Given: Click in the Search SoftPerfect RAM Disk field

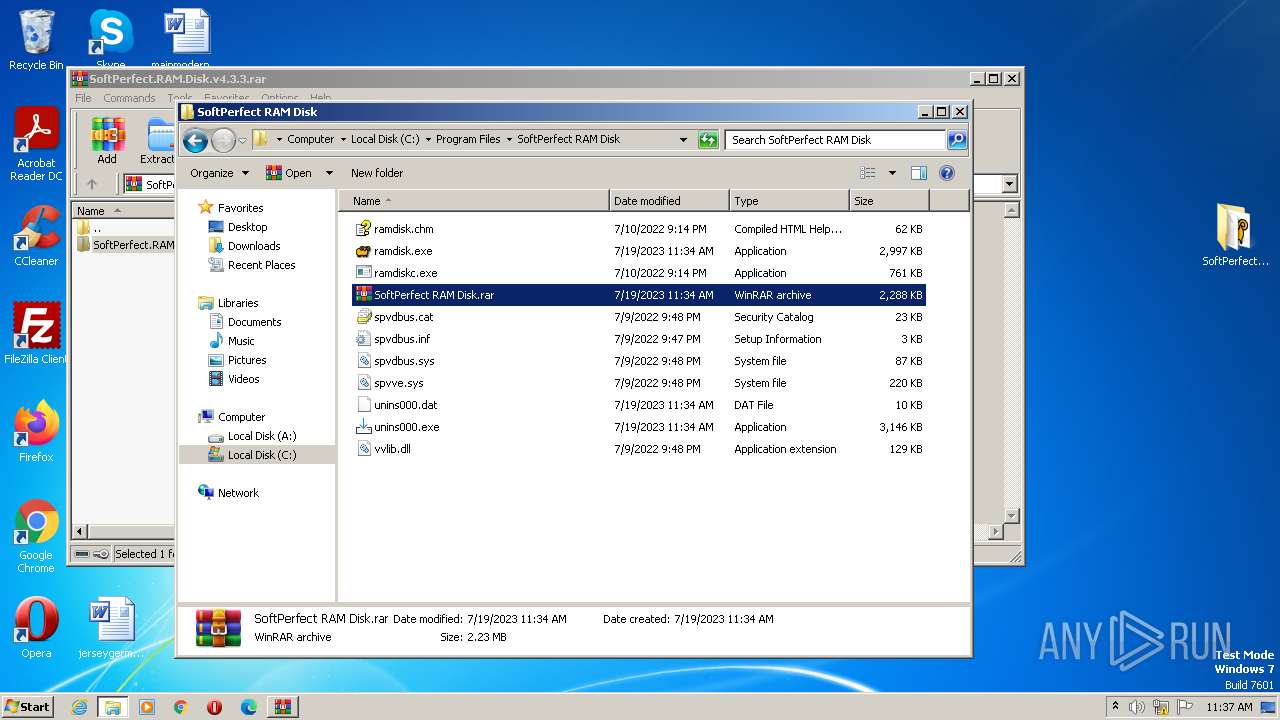Looking at the screenshot, I should 835,140.
